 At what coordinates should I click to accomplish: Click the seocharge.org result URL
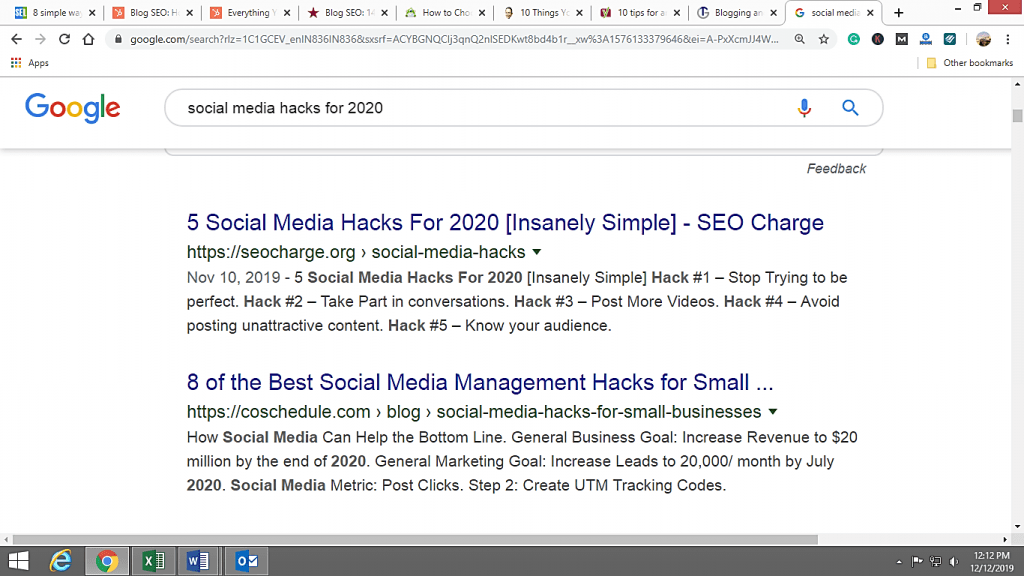click(x=356, y=252)
